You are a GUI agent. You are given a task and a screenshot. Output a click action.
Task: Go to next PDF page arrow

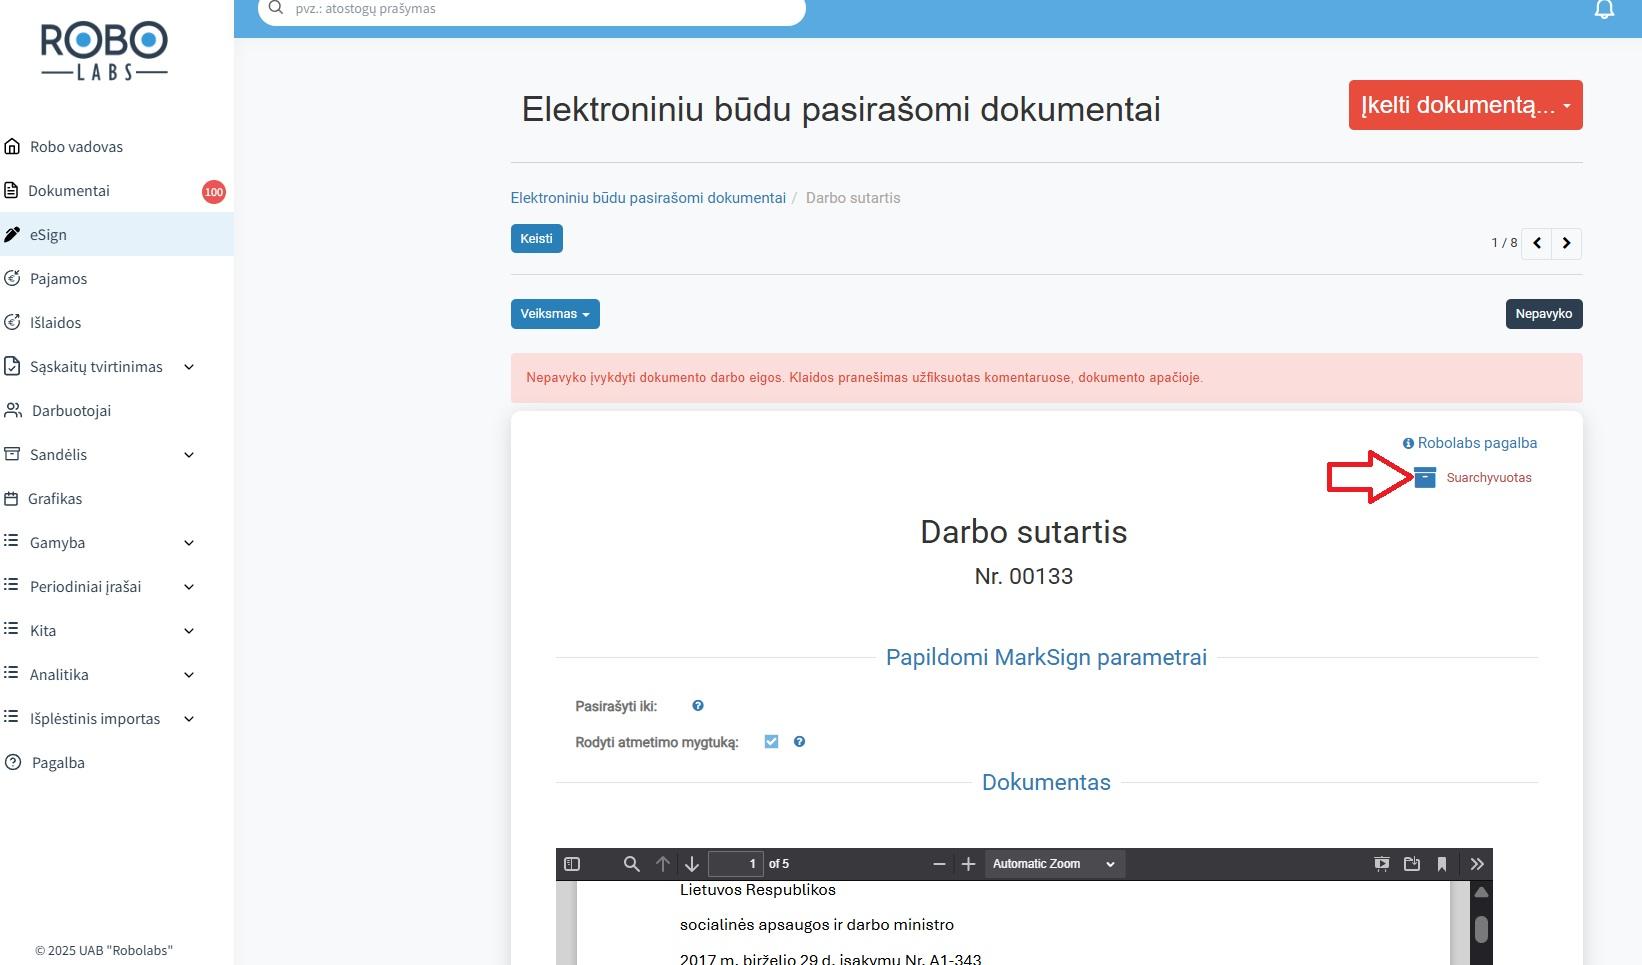(692, 864)
